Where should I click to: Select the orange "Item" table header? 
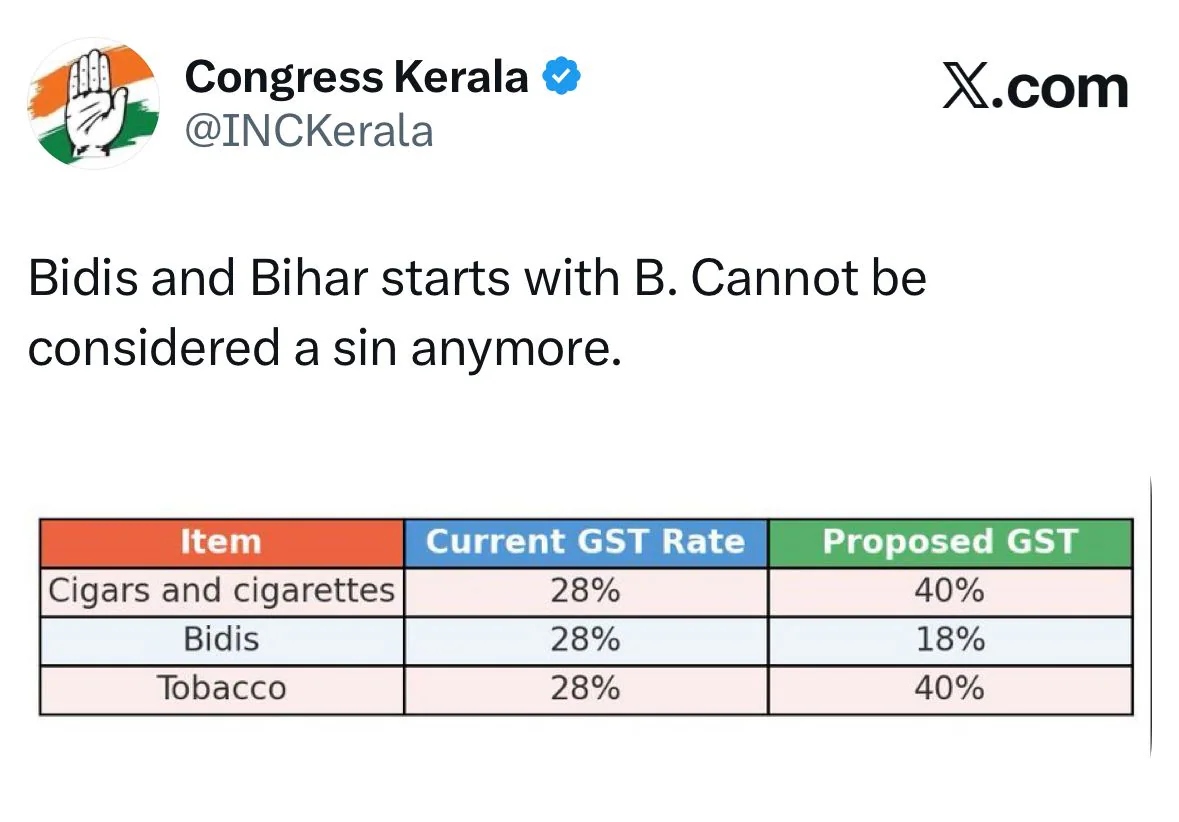tap(221, 542)
